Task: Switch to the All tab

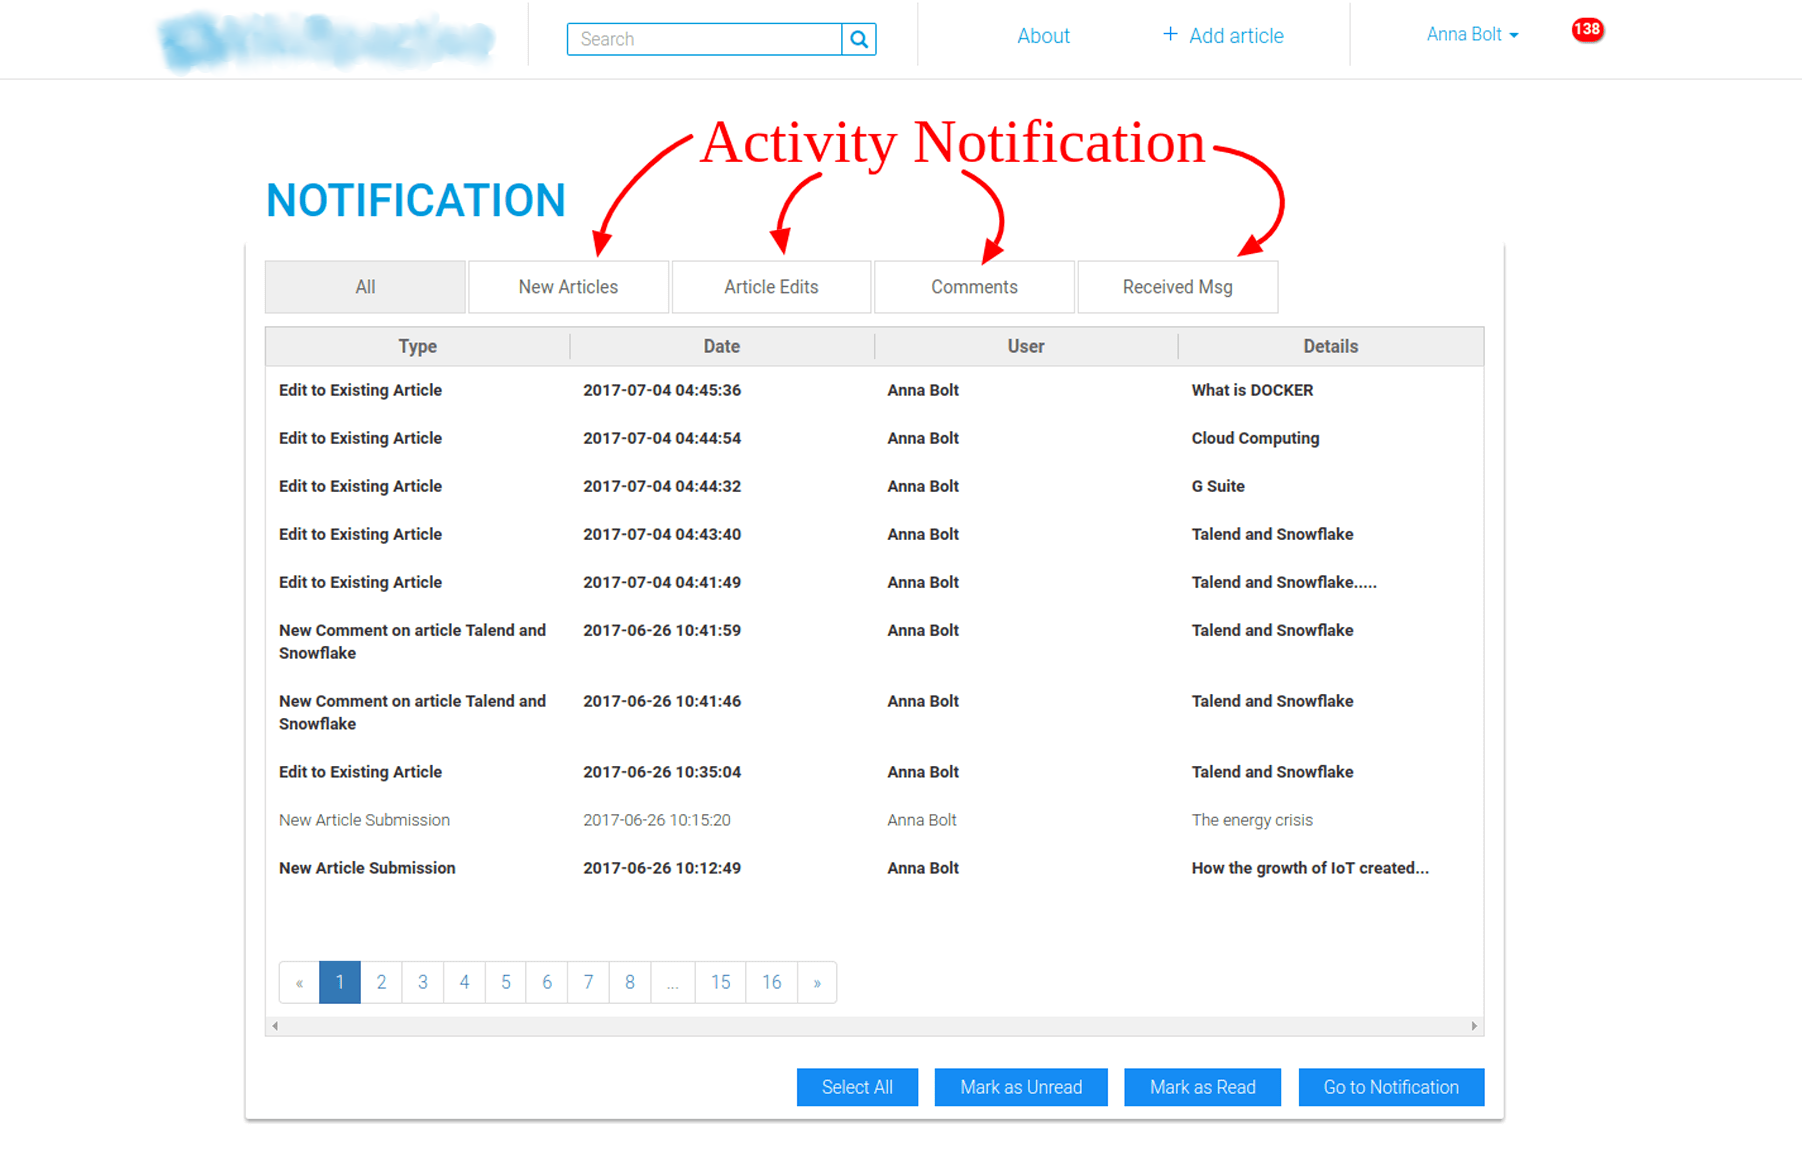Action: [x=365, y=287]
